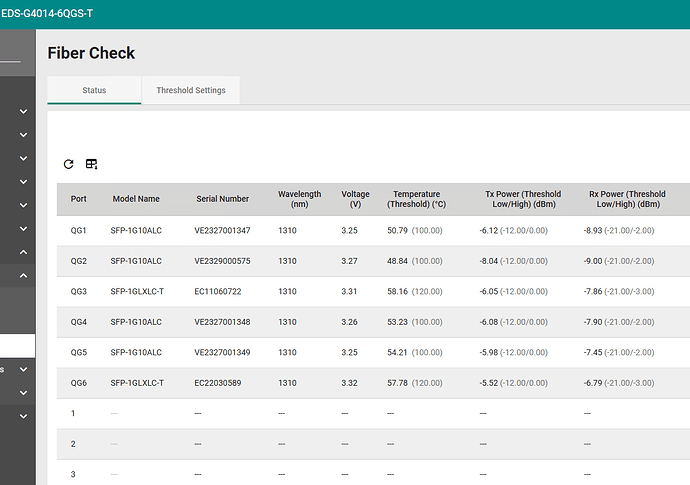Click the Voltage (V) column header
The height and width of the screenshot is (485, 690).
[x=355, y=199]
